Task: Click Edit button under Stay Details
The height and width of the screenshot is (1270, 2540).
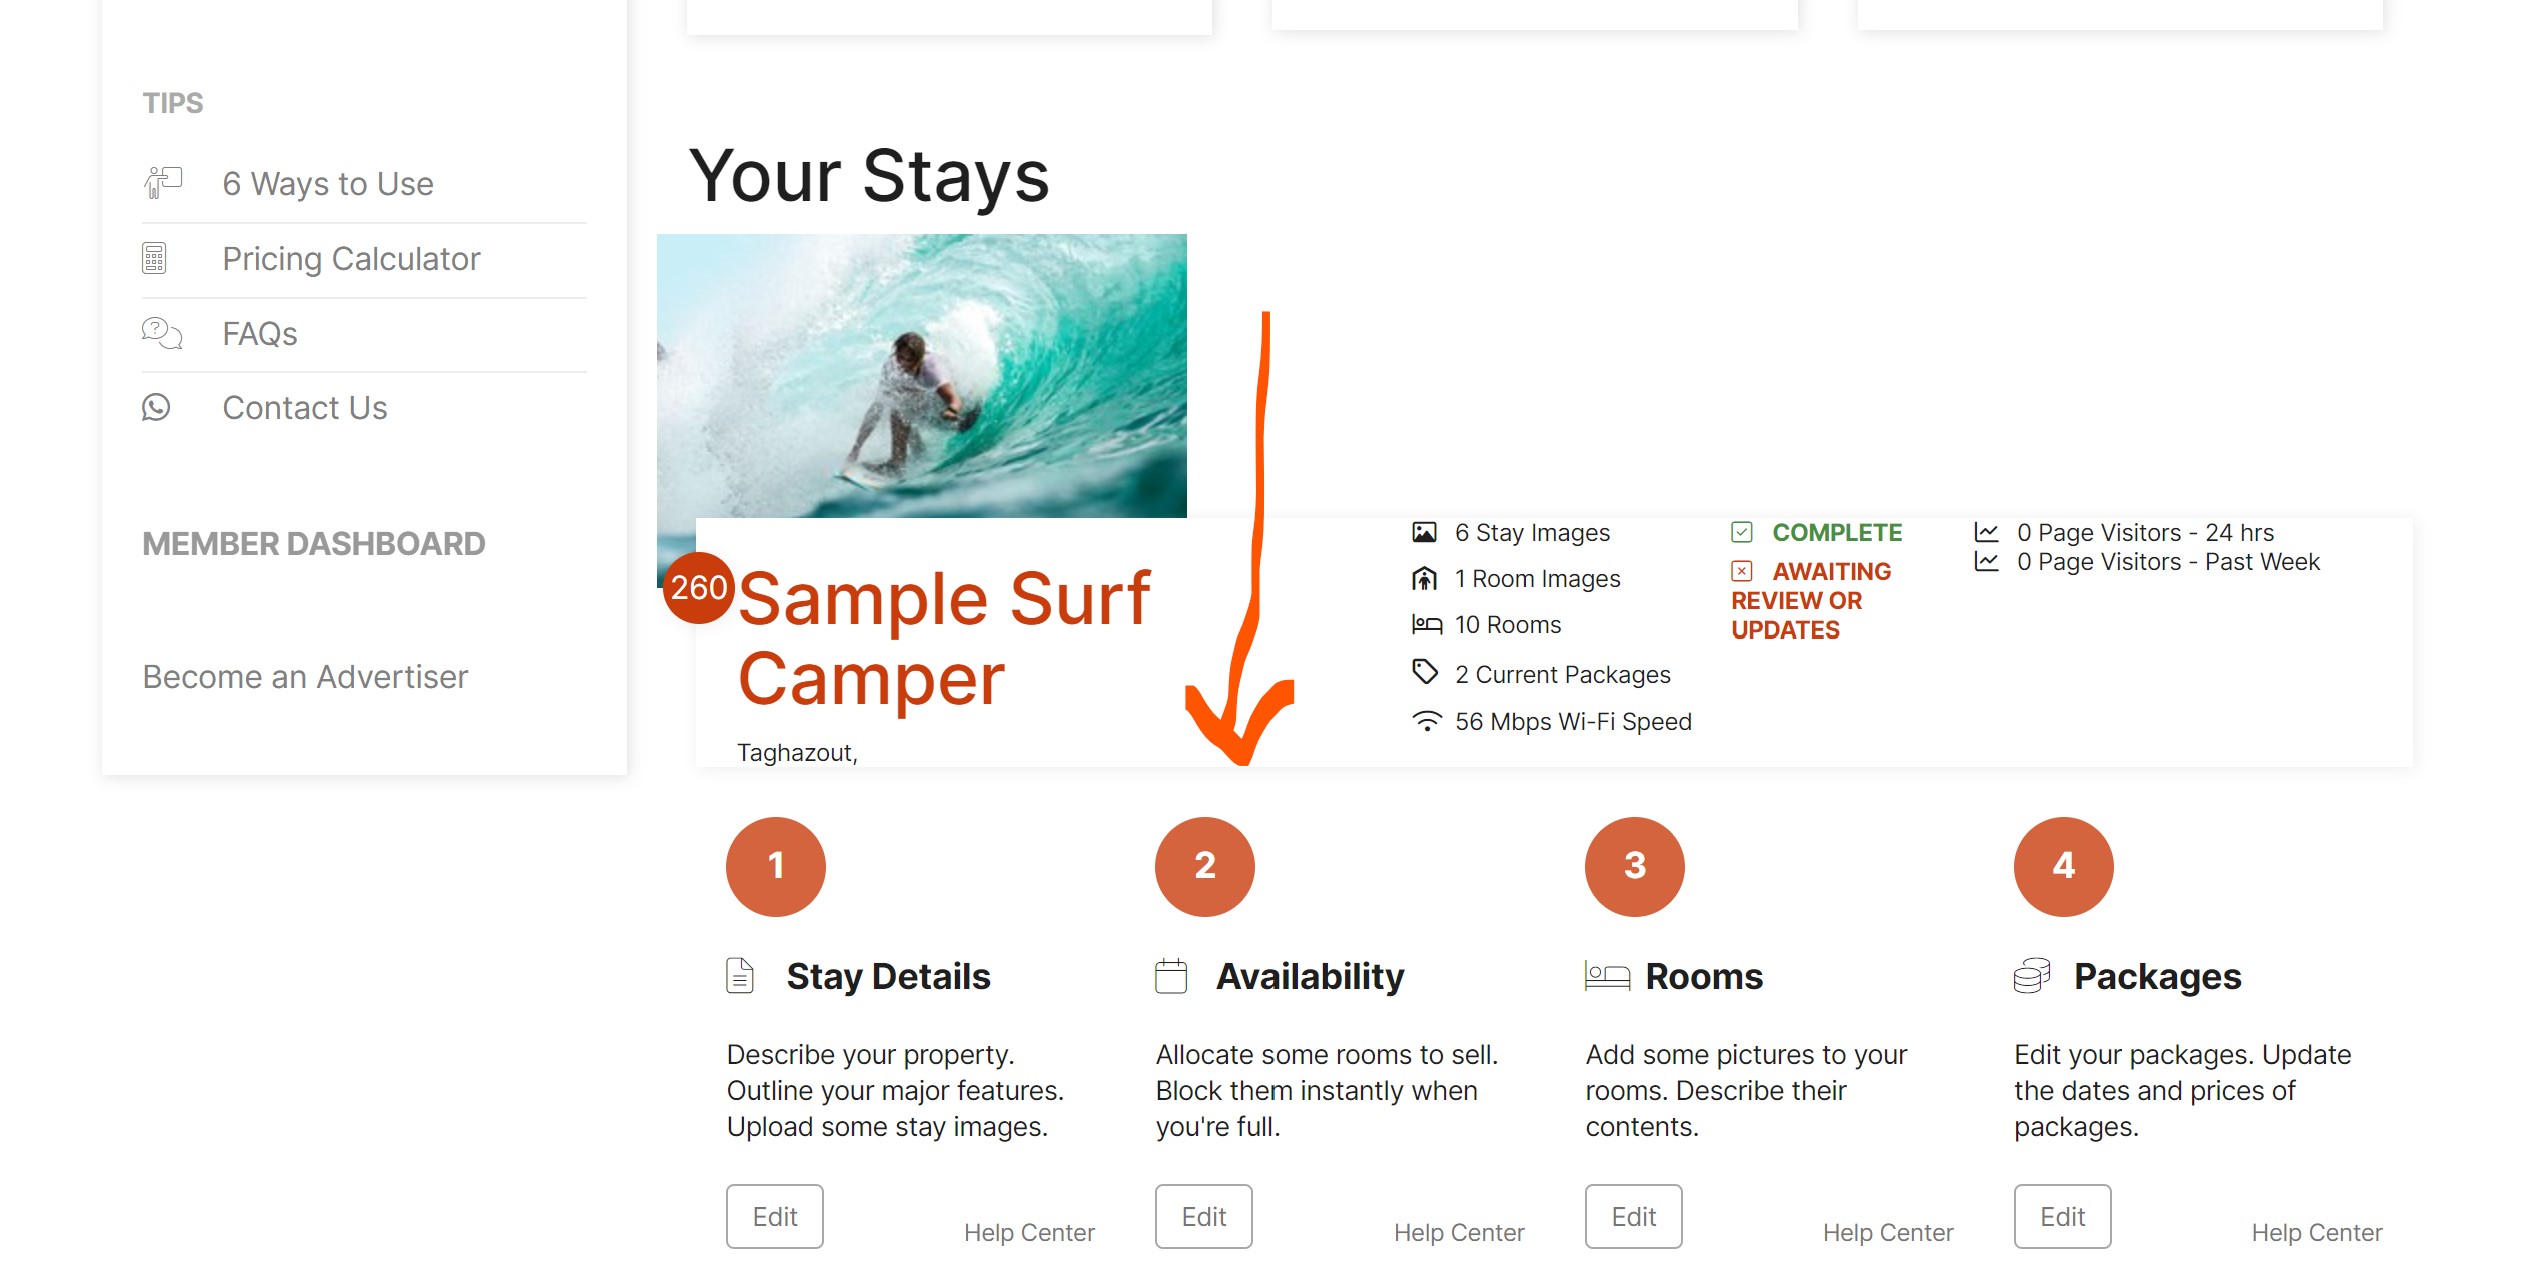Action: pyautogui.click(x=775, y=1216)
